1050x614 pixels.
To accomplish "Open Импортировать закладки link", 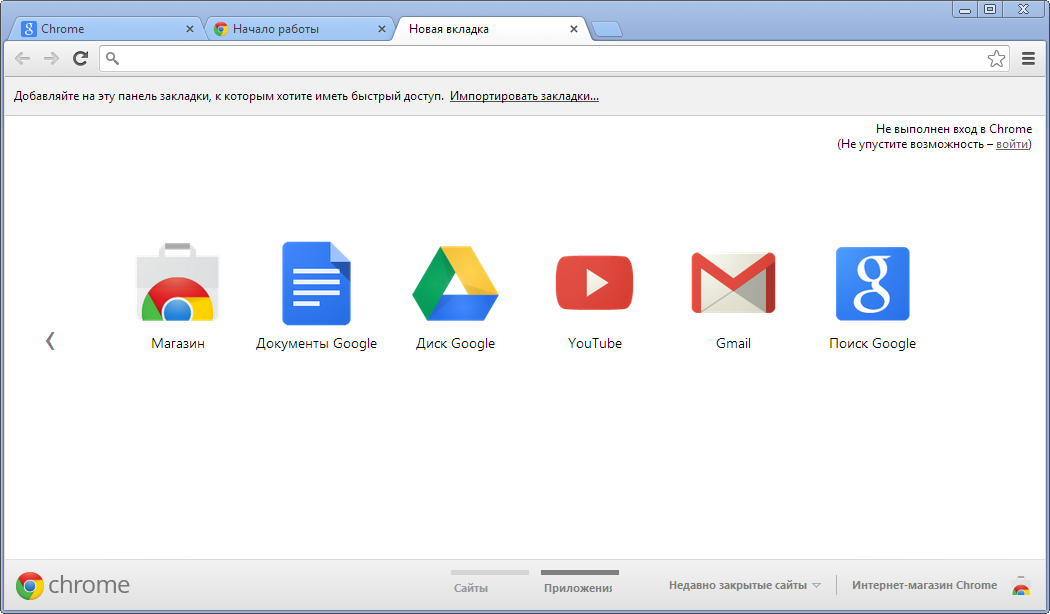I will 524,95.
